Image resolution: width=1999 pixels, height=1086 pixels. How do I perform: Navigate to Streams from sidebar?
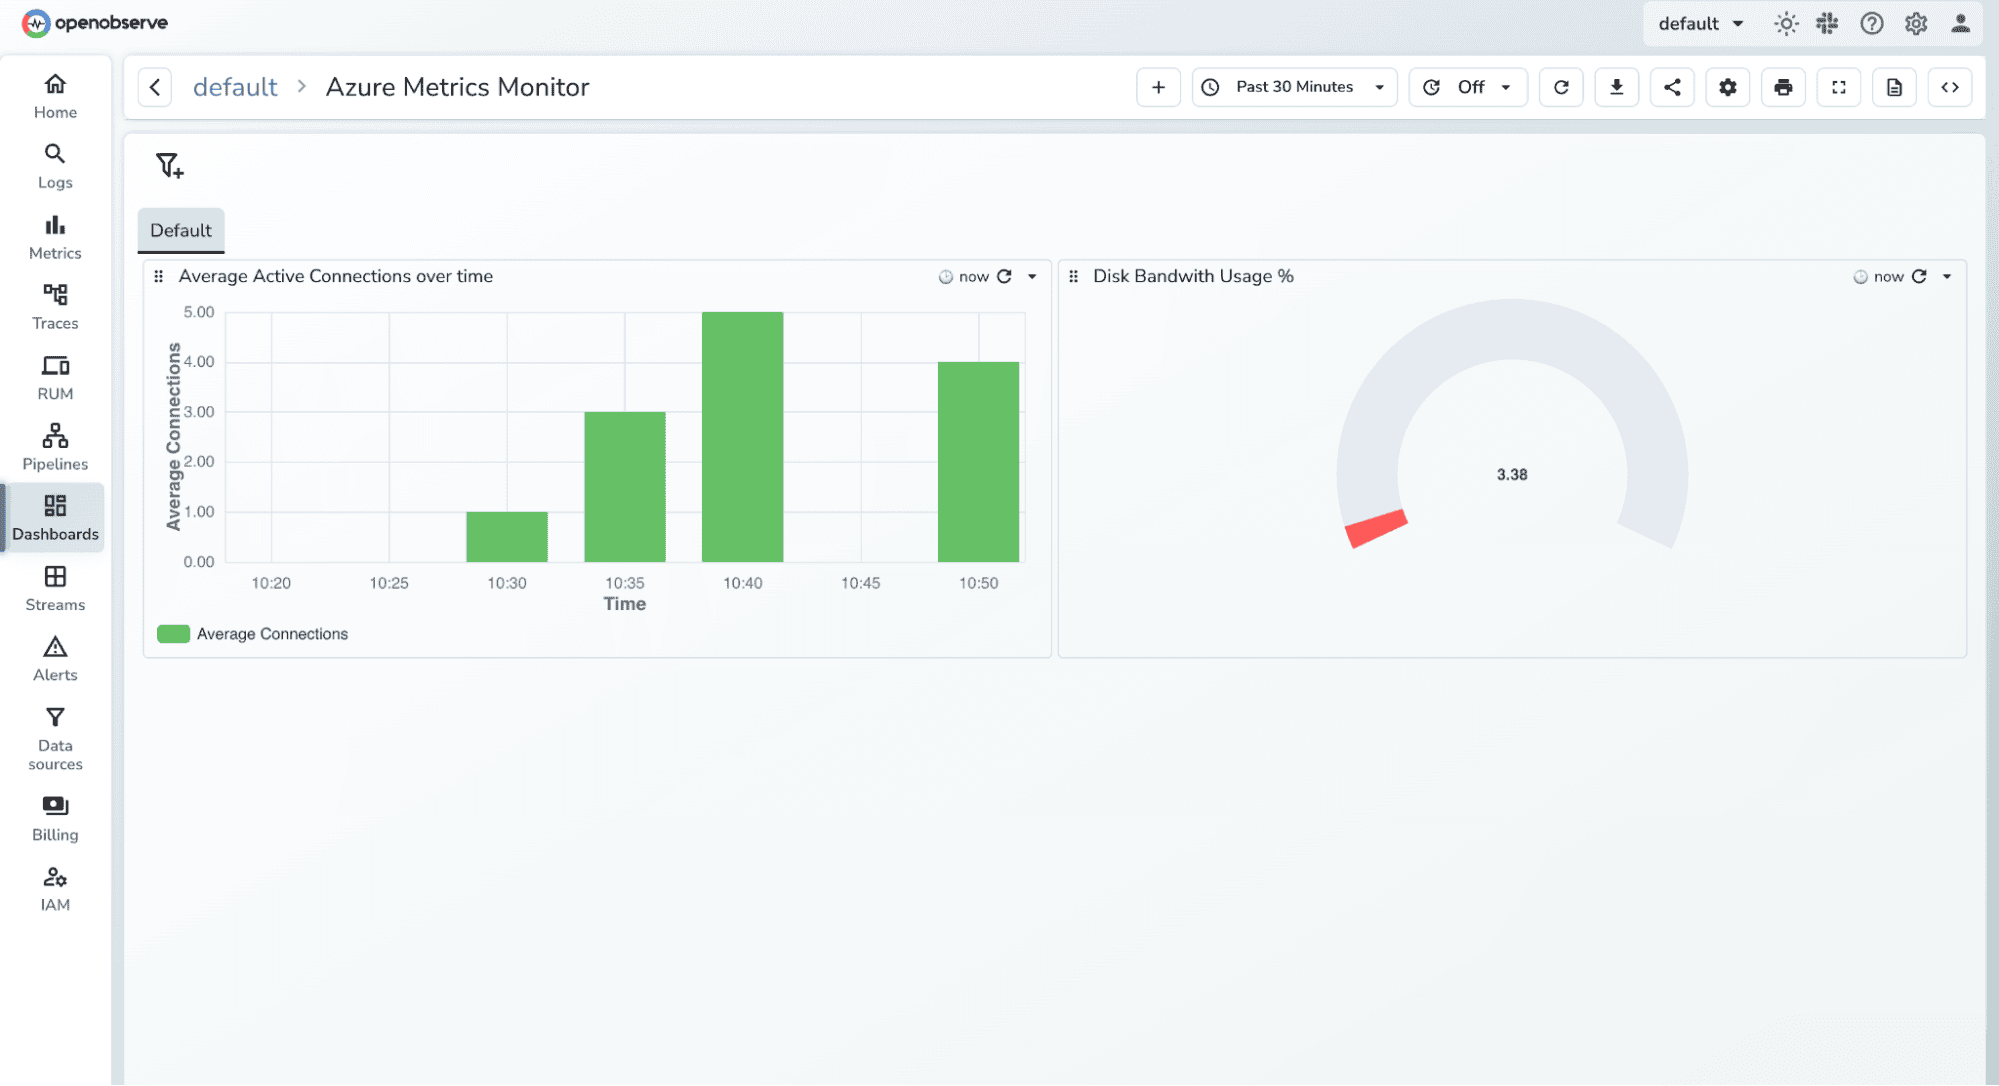pos(54,587)
